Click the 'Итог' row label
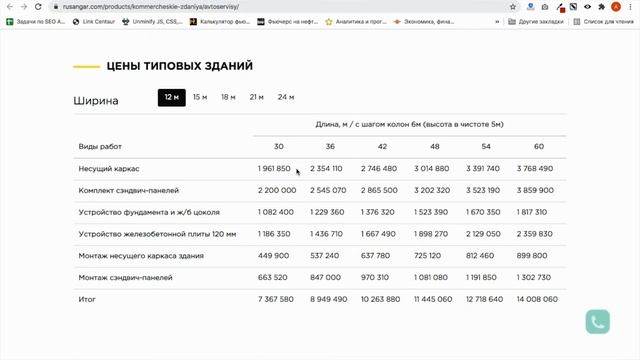640x360 pixels. (87, 299)
